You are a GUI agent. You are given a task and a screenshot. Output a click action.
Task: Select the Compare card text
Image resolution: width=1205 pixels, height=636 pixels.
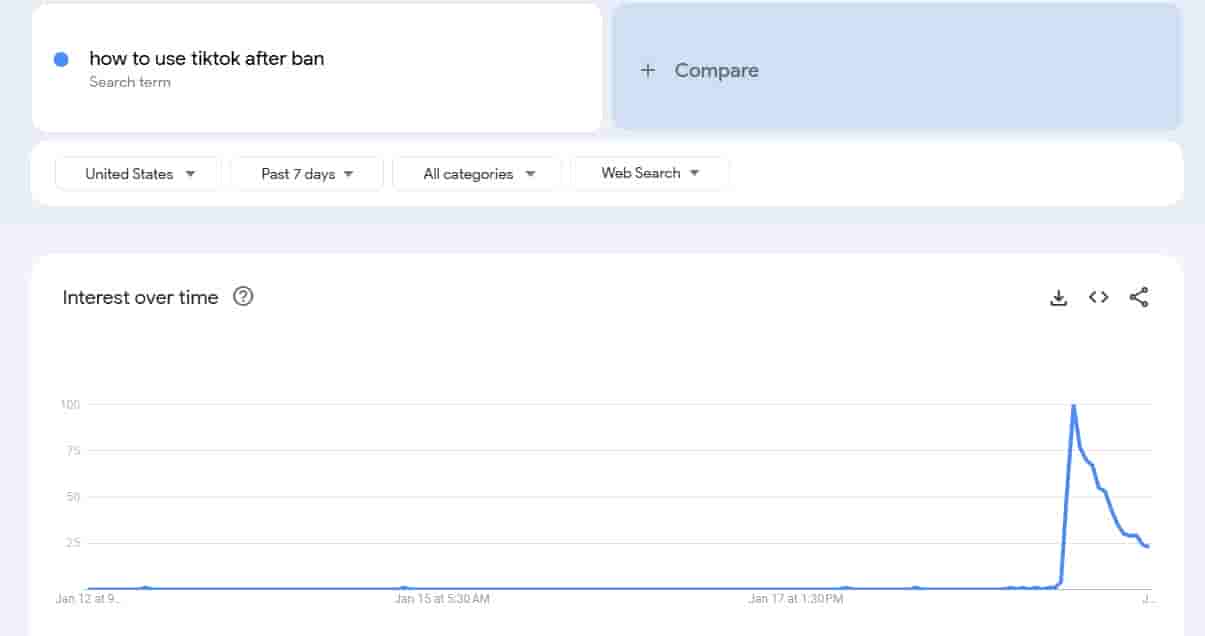716,70
